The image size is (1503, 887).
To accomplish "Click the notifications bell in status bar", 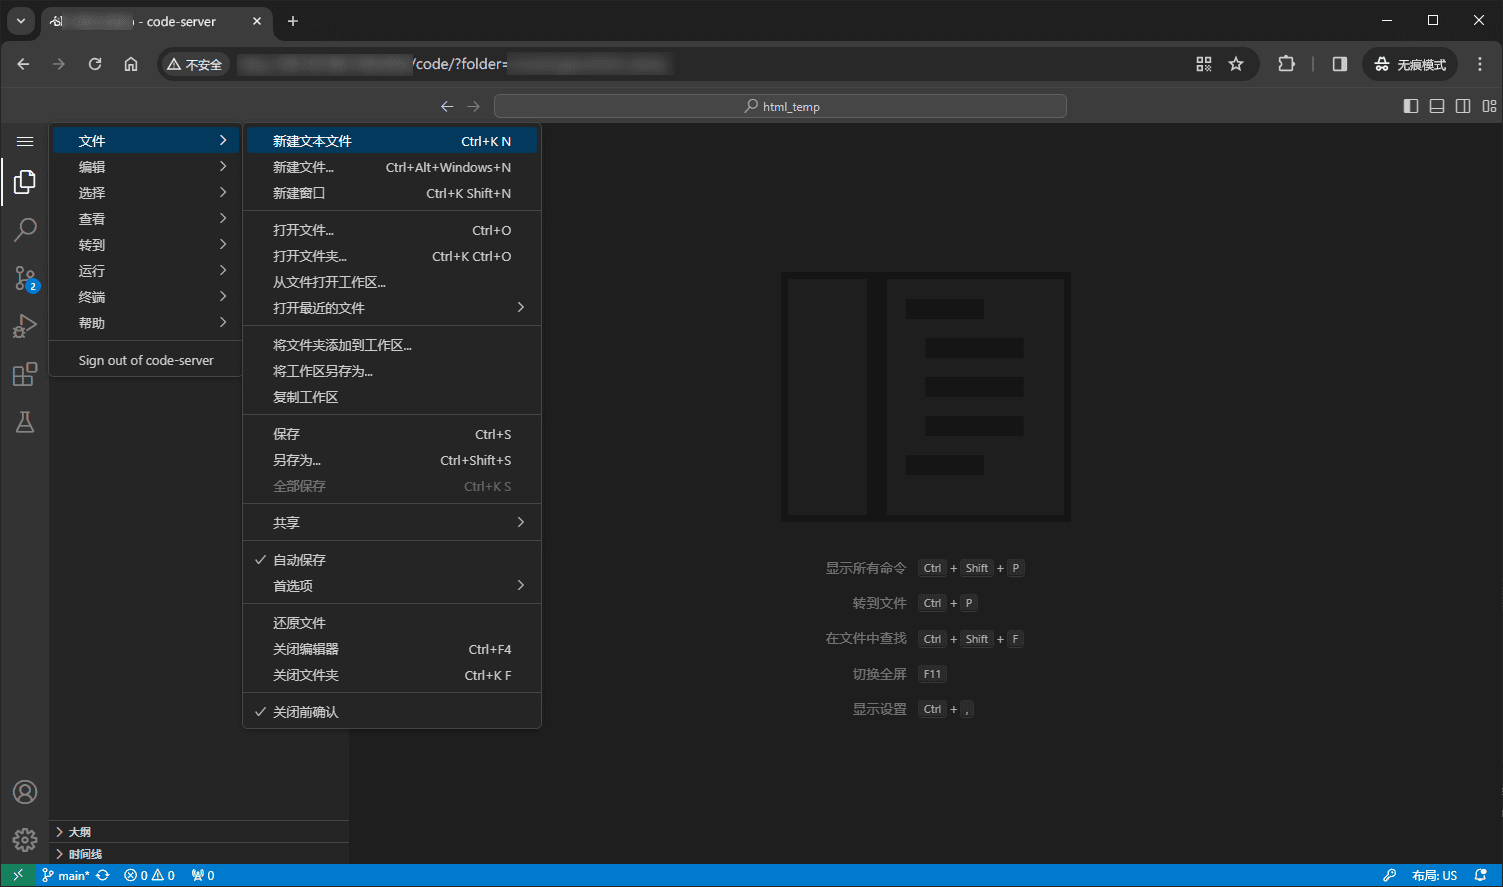I will [x=1481, y=875].
